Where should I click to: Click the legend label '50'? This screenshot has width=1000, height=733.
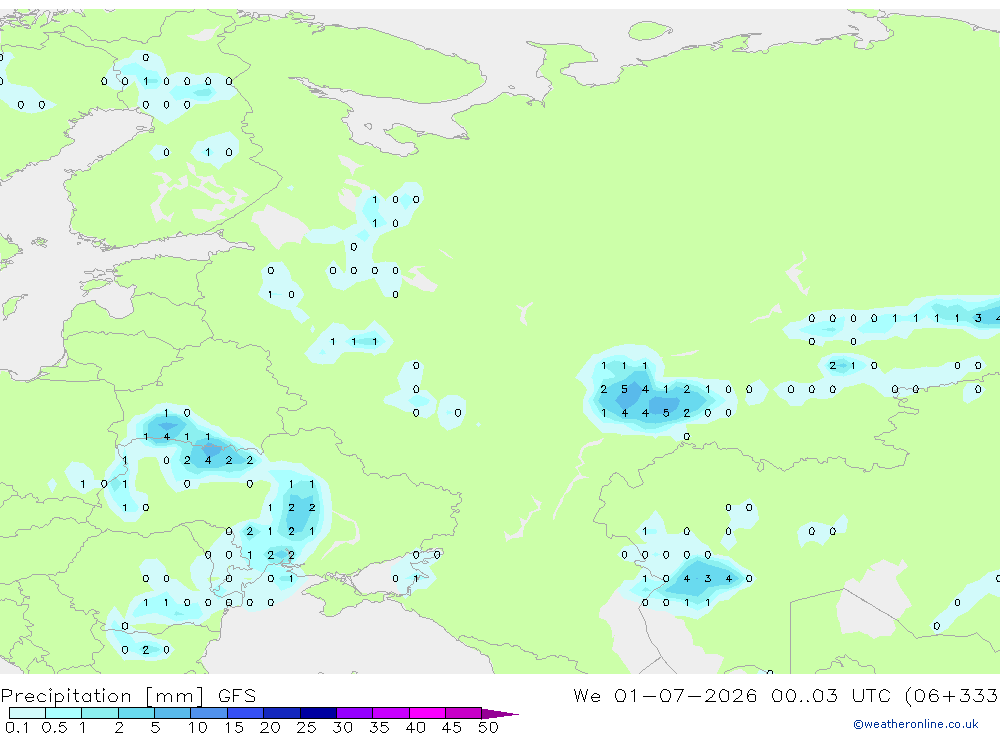[488, 727]
